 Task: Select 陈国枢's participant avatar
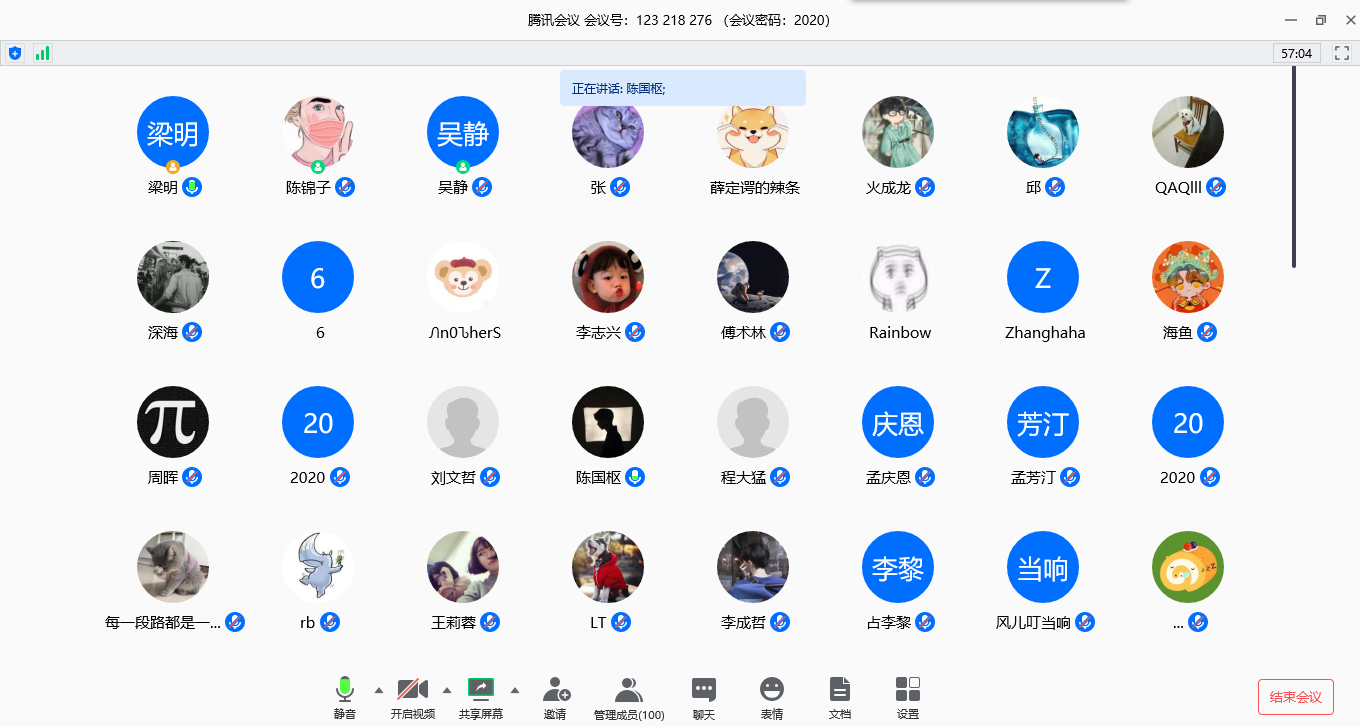pyautogui.click(x=608, y=422)
